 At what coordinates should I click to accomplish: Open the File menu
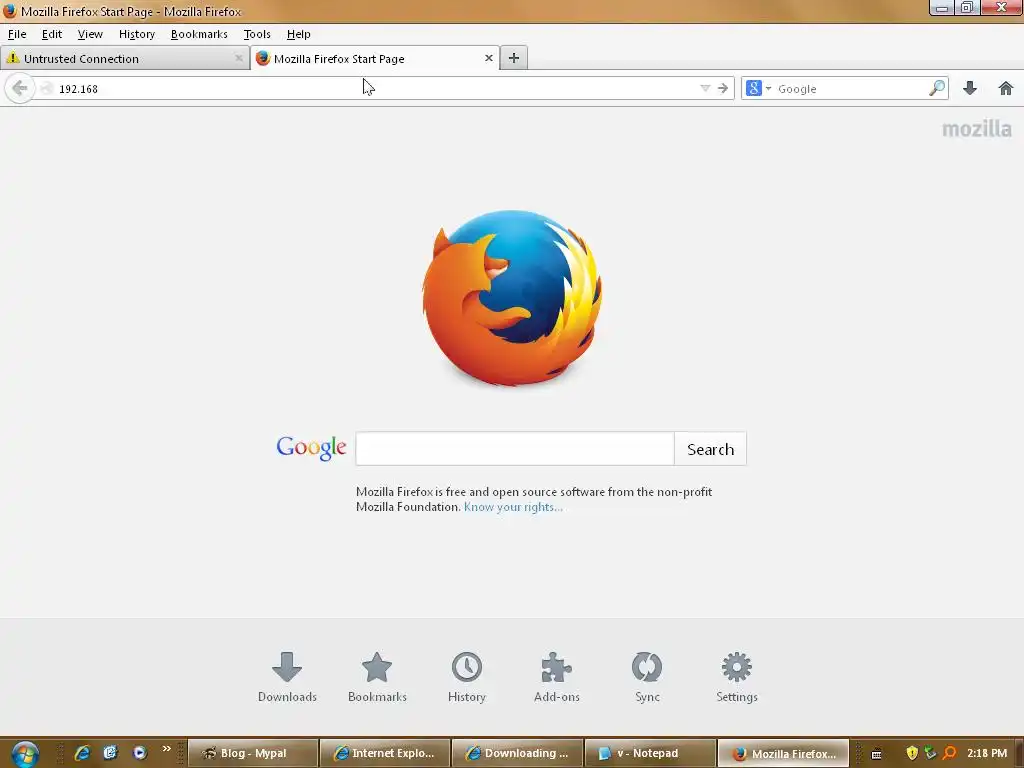[17, 34]
